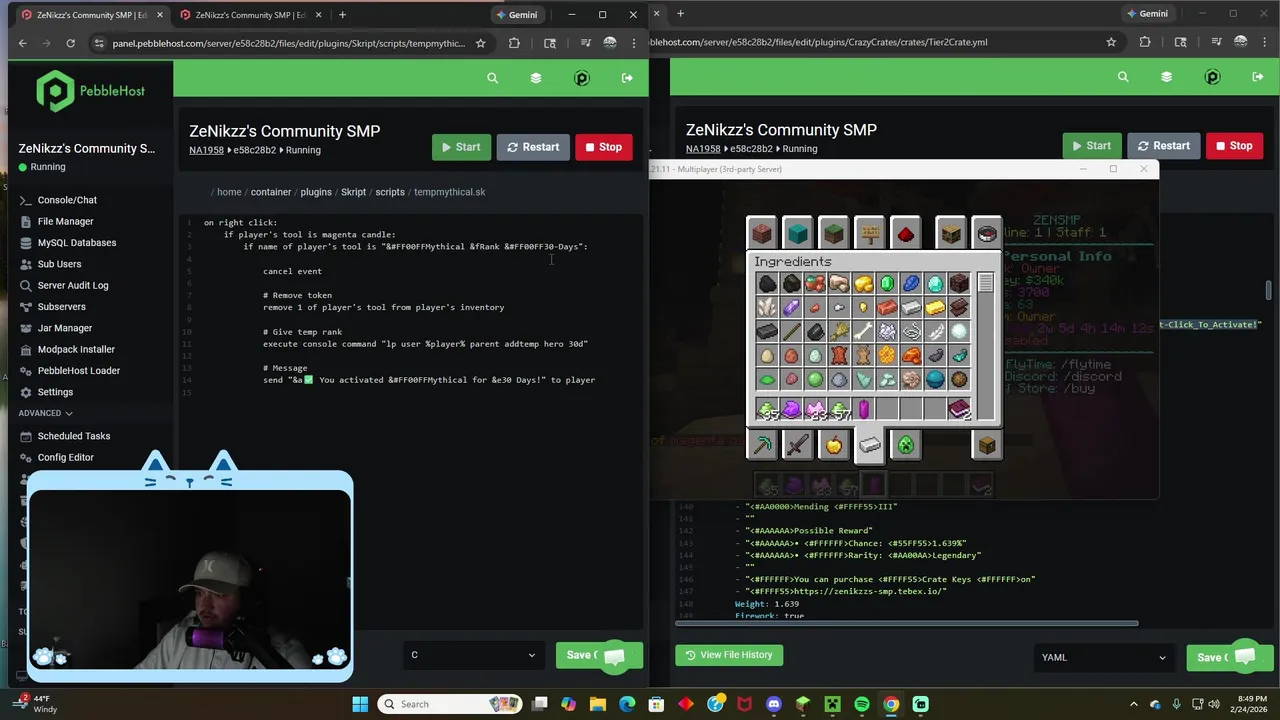1280x720 pixels.
Task: Click the stacked layers icon in left PebbleHost header
Action: tap(536, 78)
